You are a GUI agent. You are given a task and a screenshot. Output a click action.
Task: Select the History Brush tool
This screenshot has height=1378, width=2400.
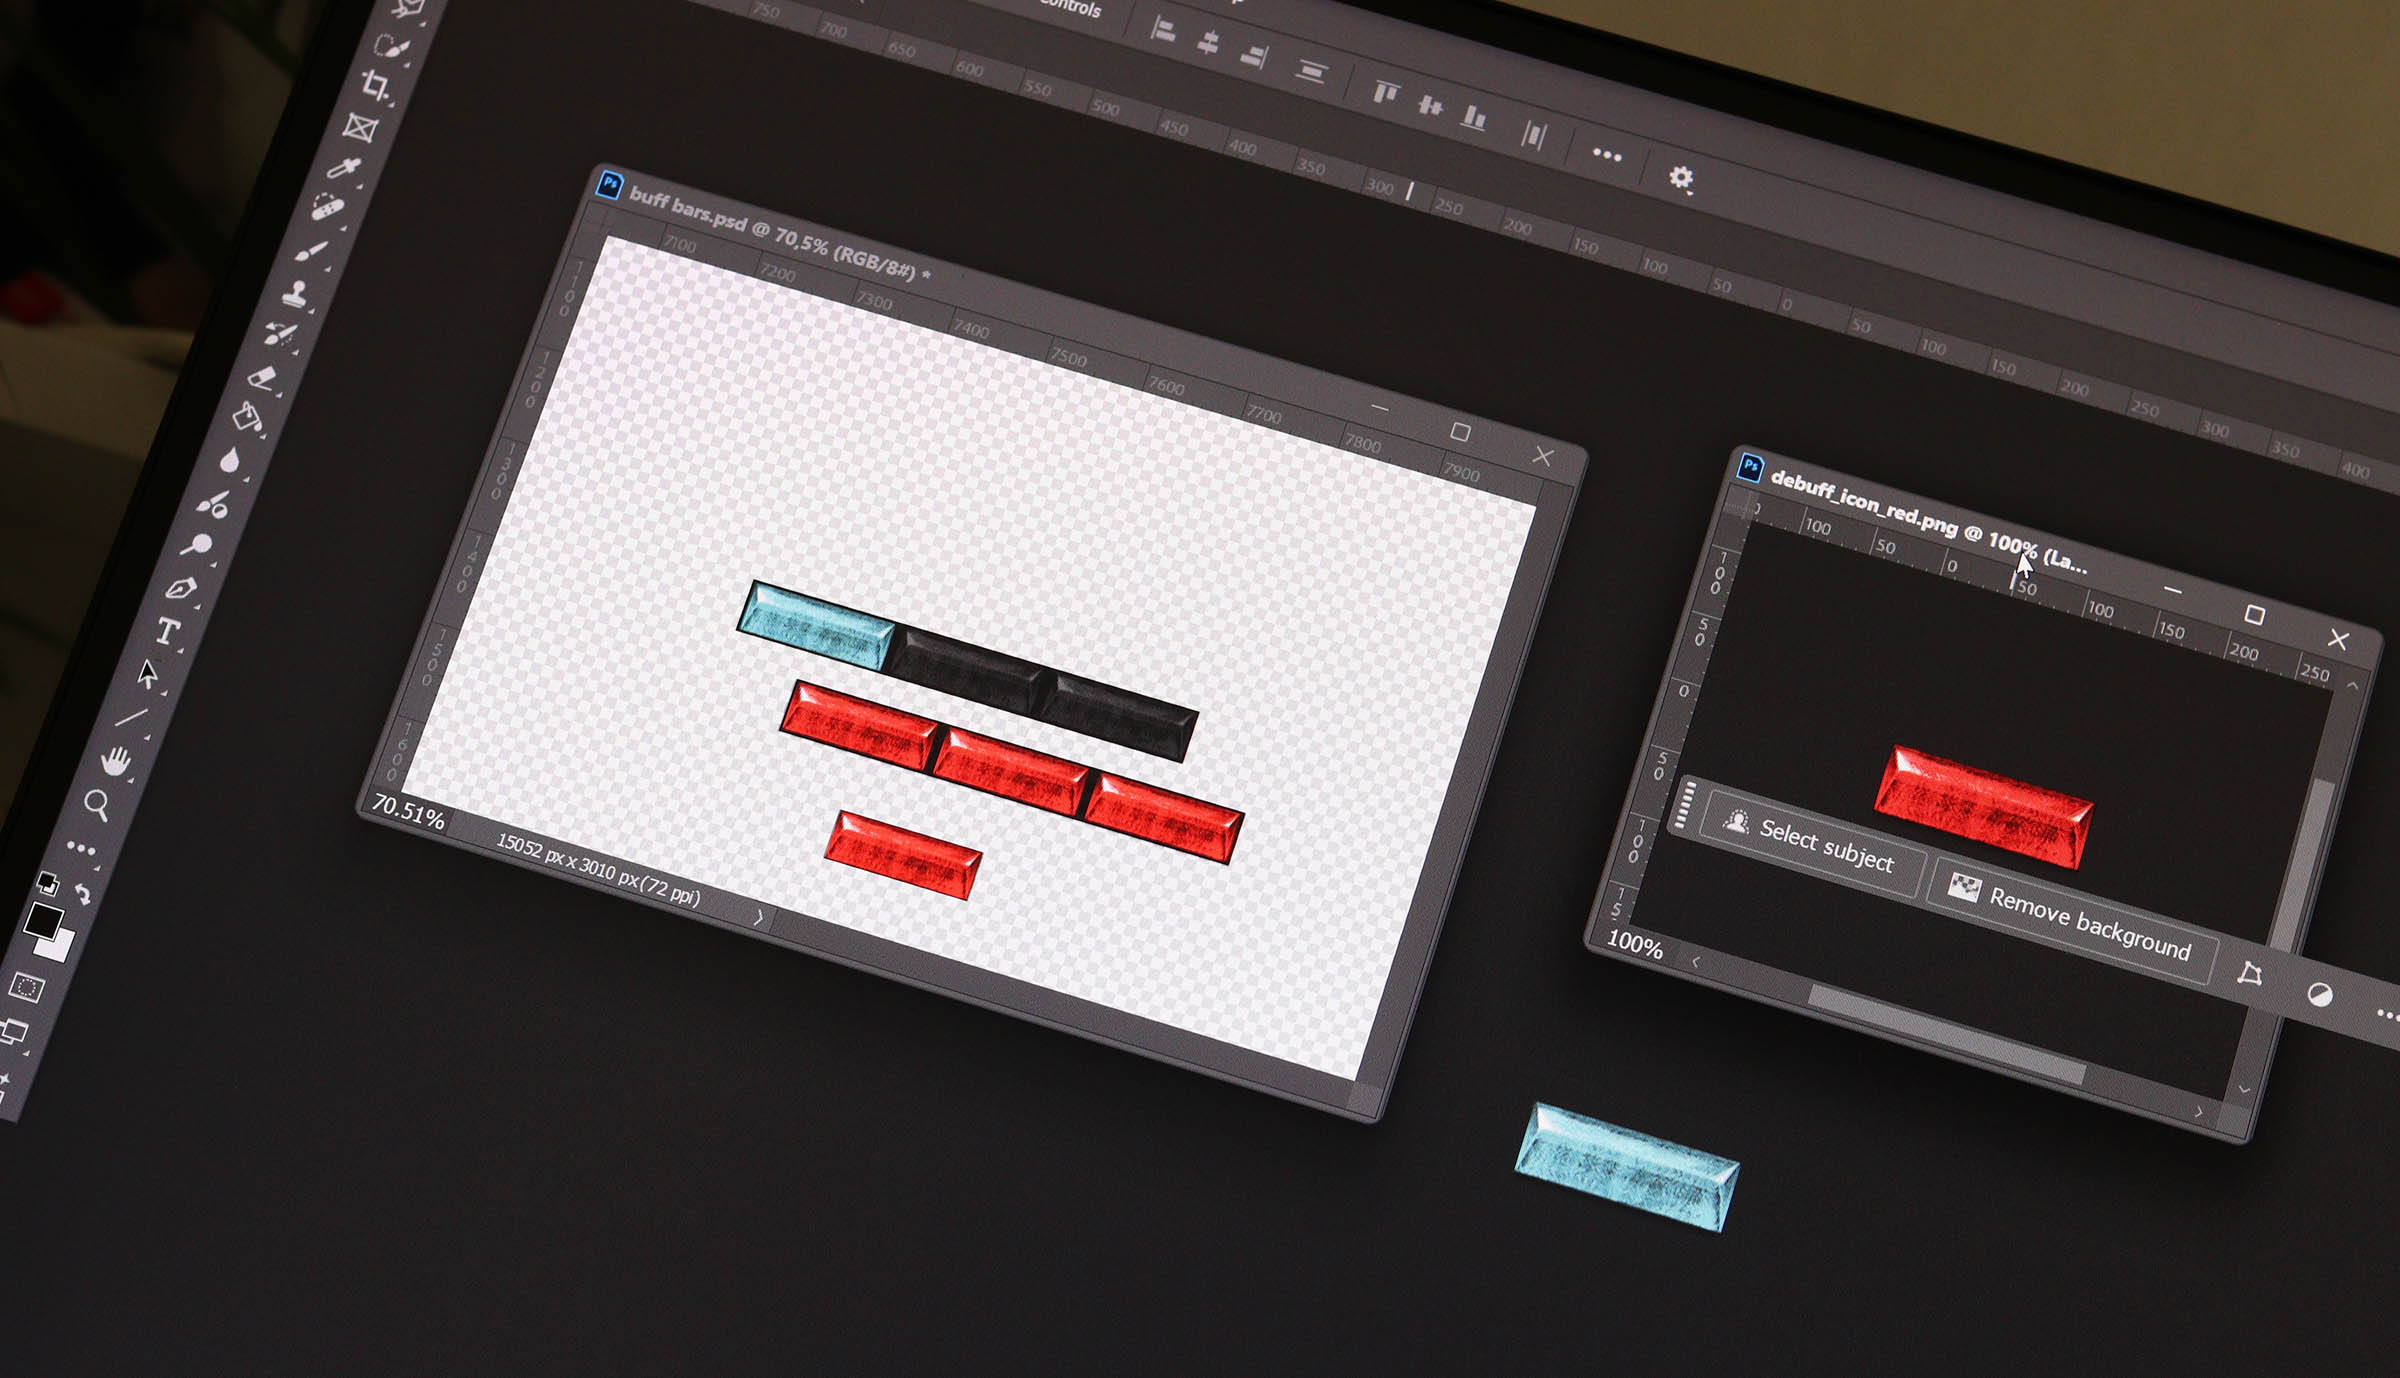(281, 334)
